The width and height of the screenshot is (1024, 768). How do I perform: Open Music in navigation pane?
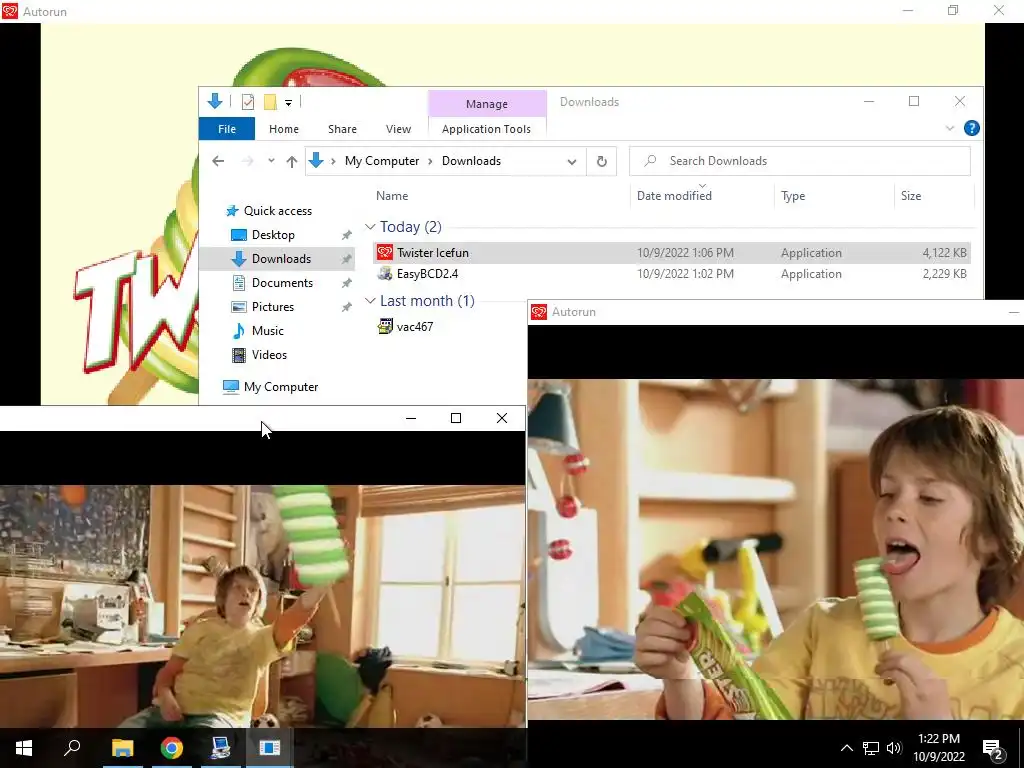click(x=268, y=331)
